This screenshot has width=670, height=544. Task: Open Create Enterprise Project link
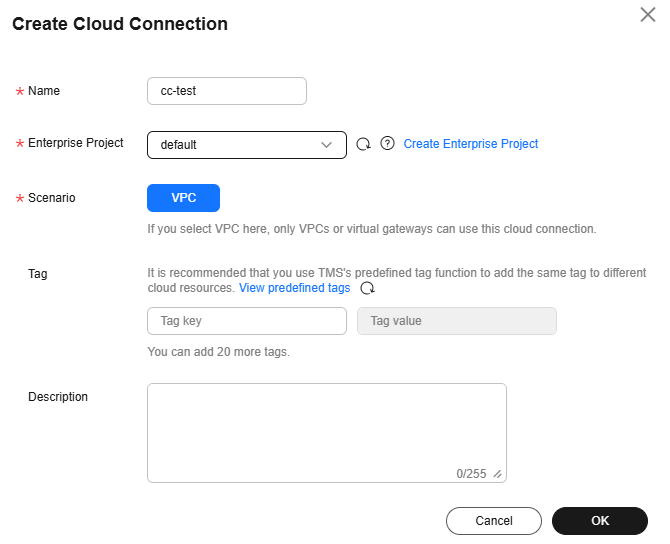pos(470,144)
